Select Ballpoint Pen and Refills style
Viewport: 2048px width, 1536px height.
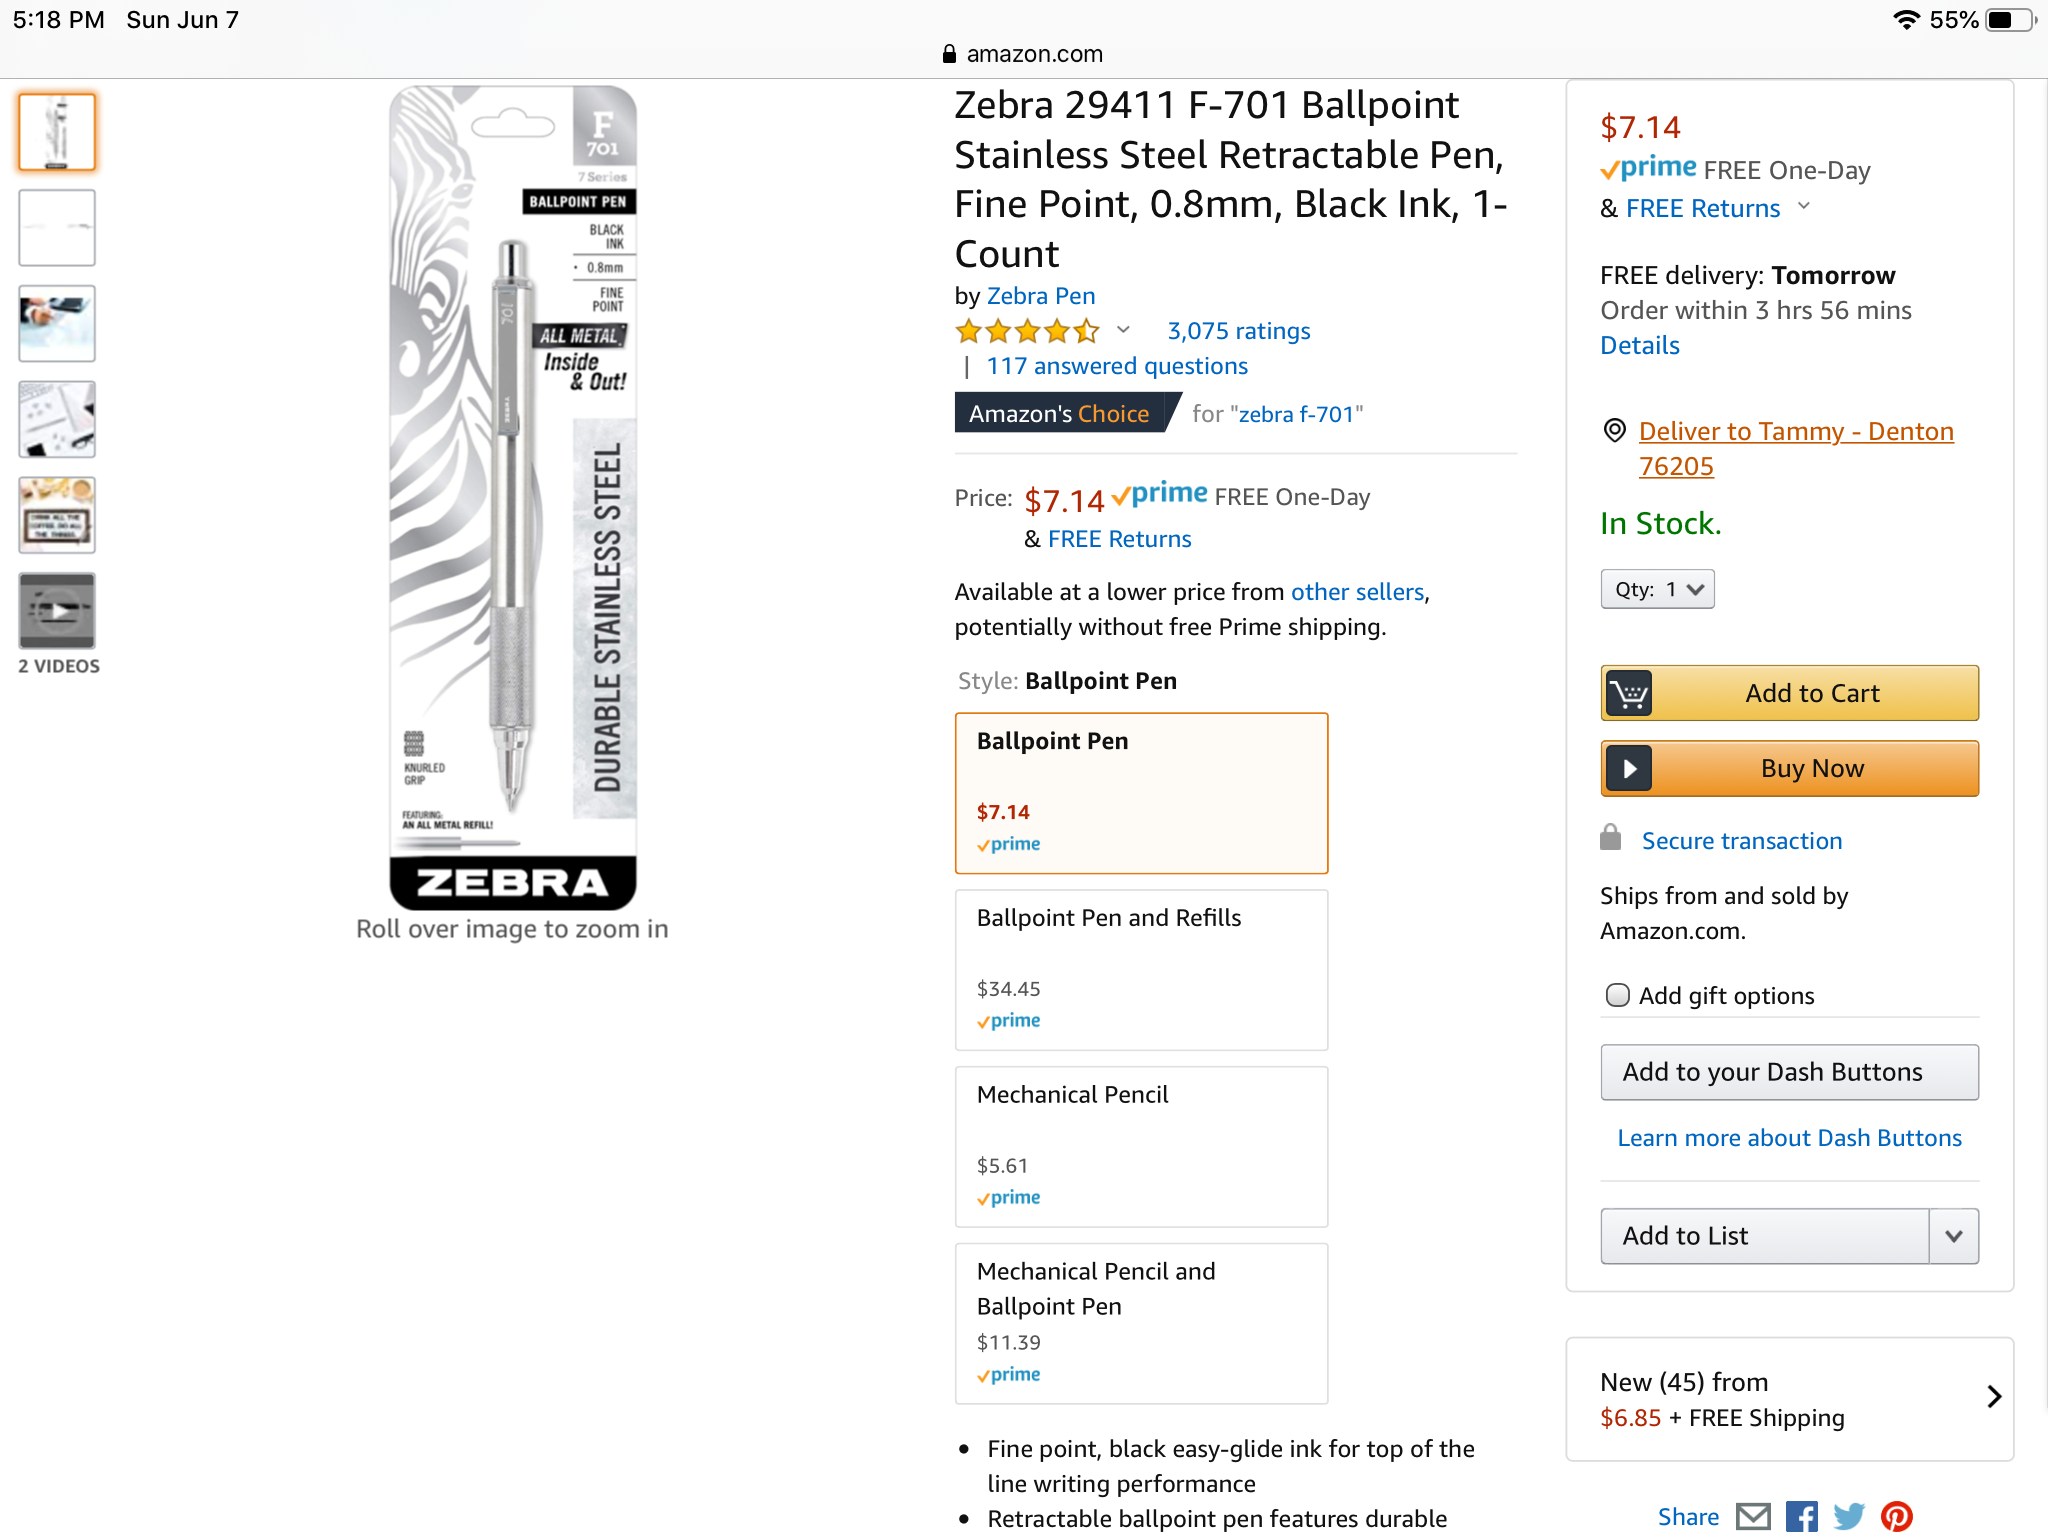[1141, 969]
